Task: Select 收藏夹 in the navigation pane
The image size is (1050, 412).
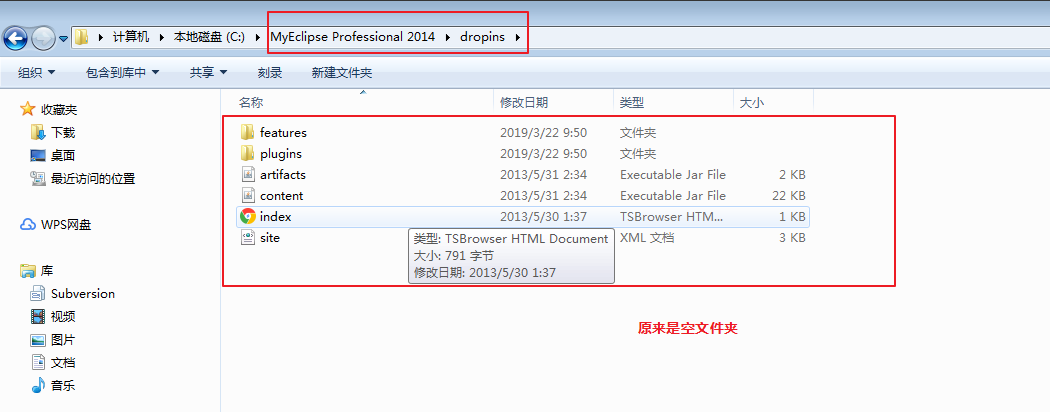Action: point(59,109)
